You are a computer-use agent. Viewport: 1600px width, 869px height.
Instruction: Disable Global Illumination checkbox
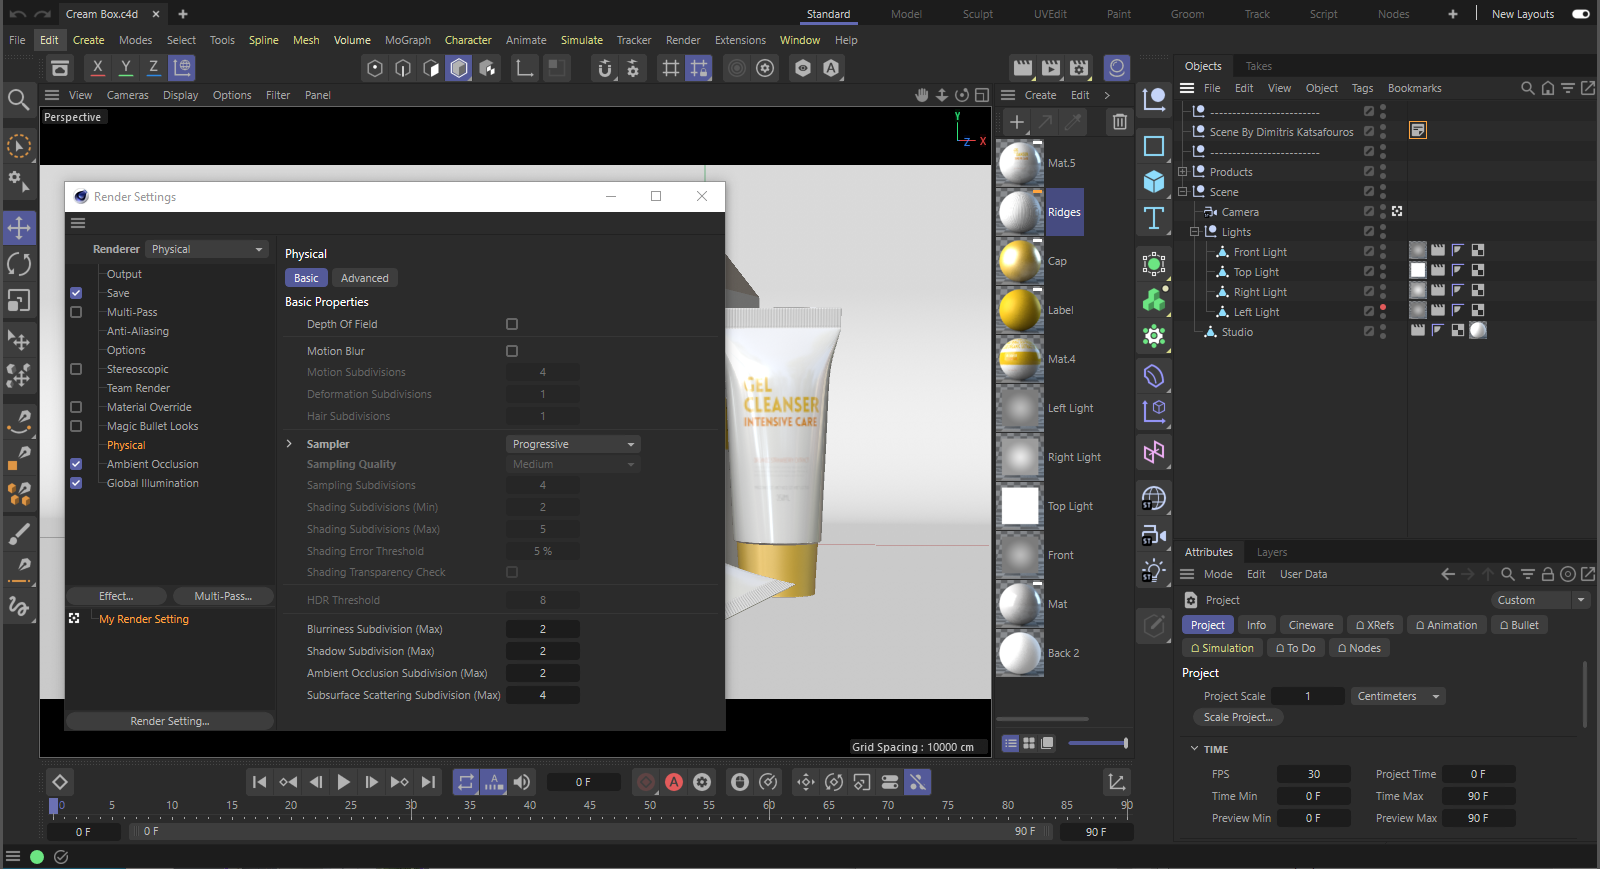pos(76,483)
